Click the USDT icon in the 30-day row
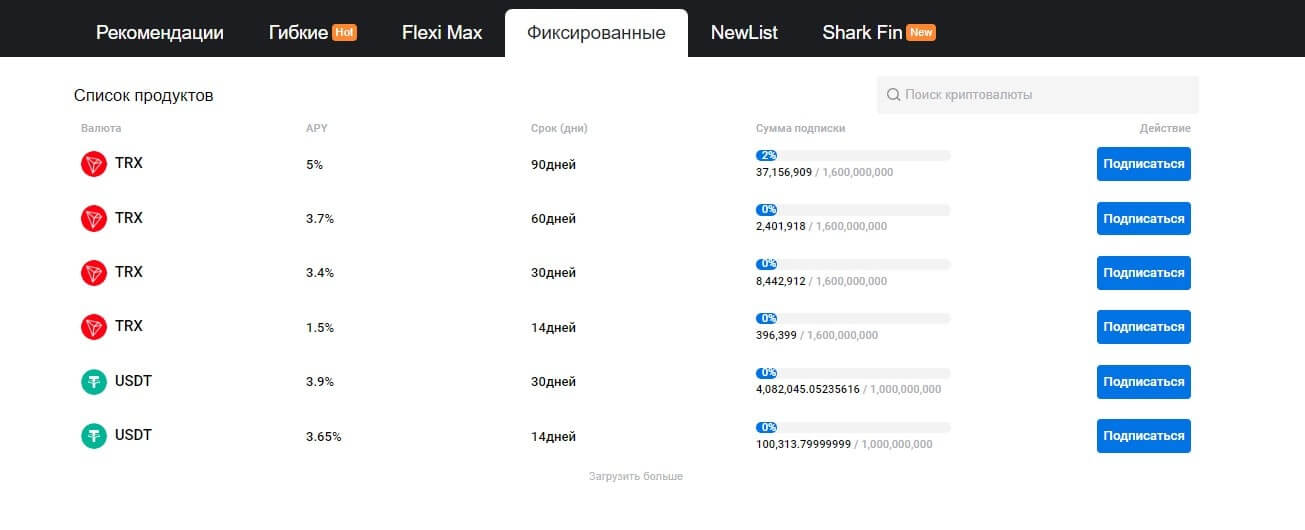1305x530 pixels. click(94, 381)
